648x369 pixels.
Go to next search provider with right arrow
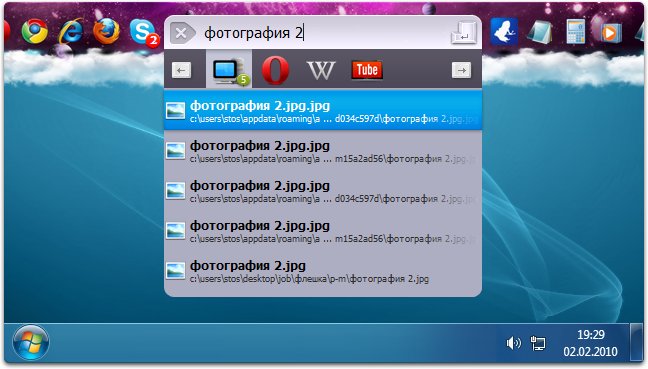click(461, 70)
